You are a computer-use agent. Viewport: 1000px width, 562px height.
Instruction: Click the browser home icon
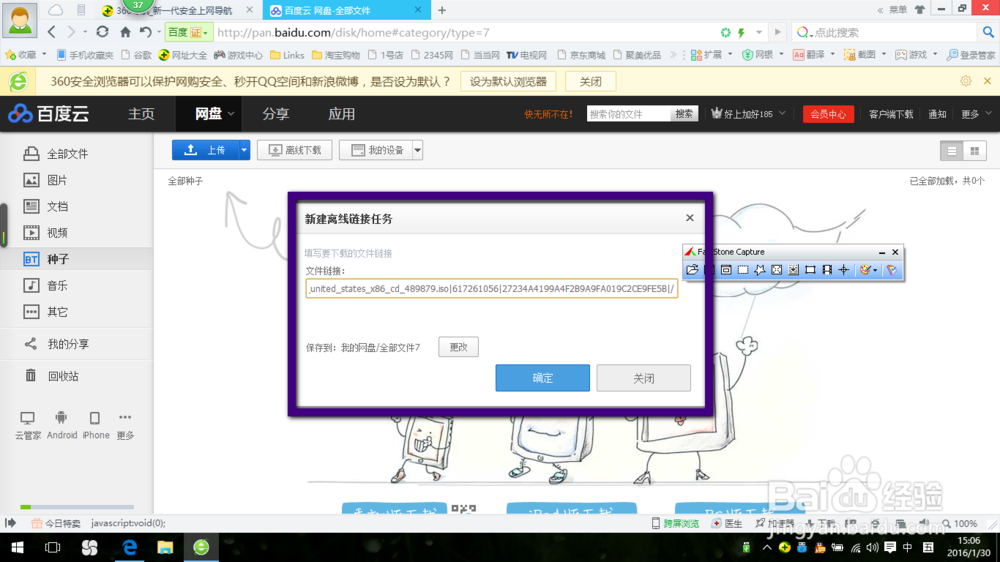[x=125, y=32]
